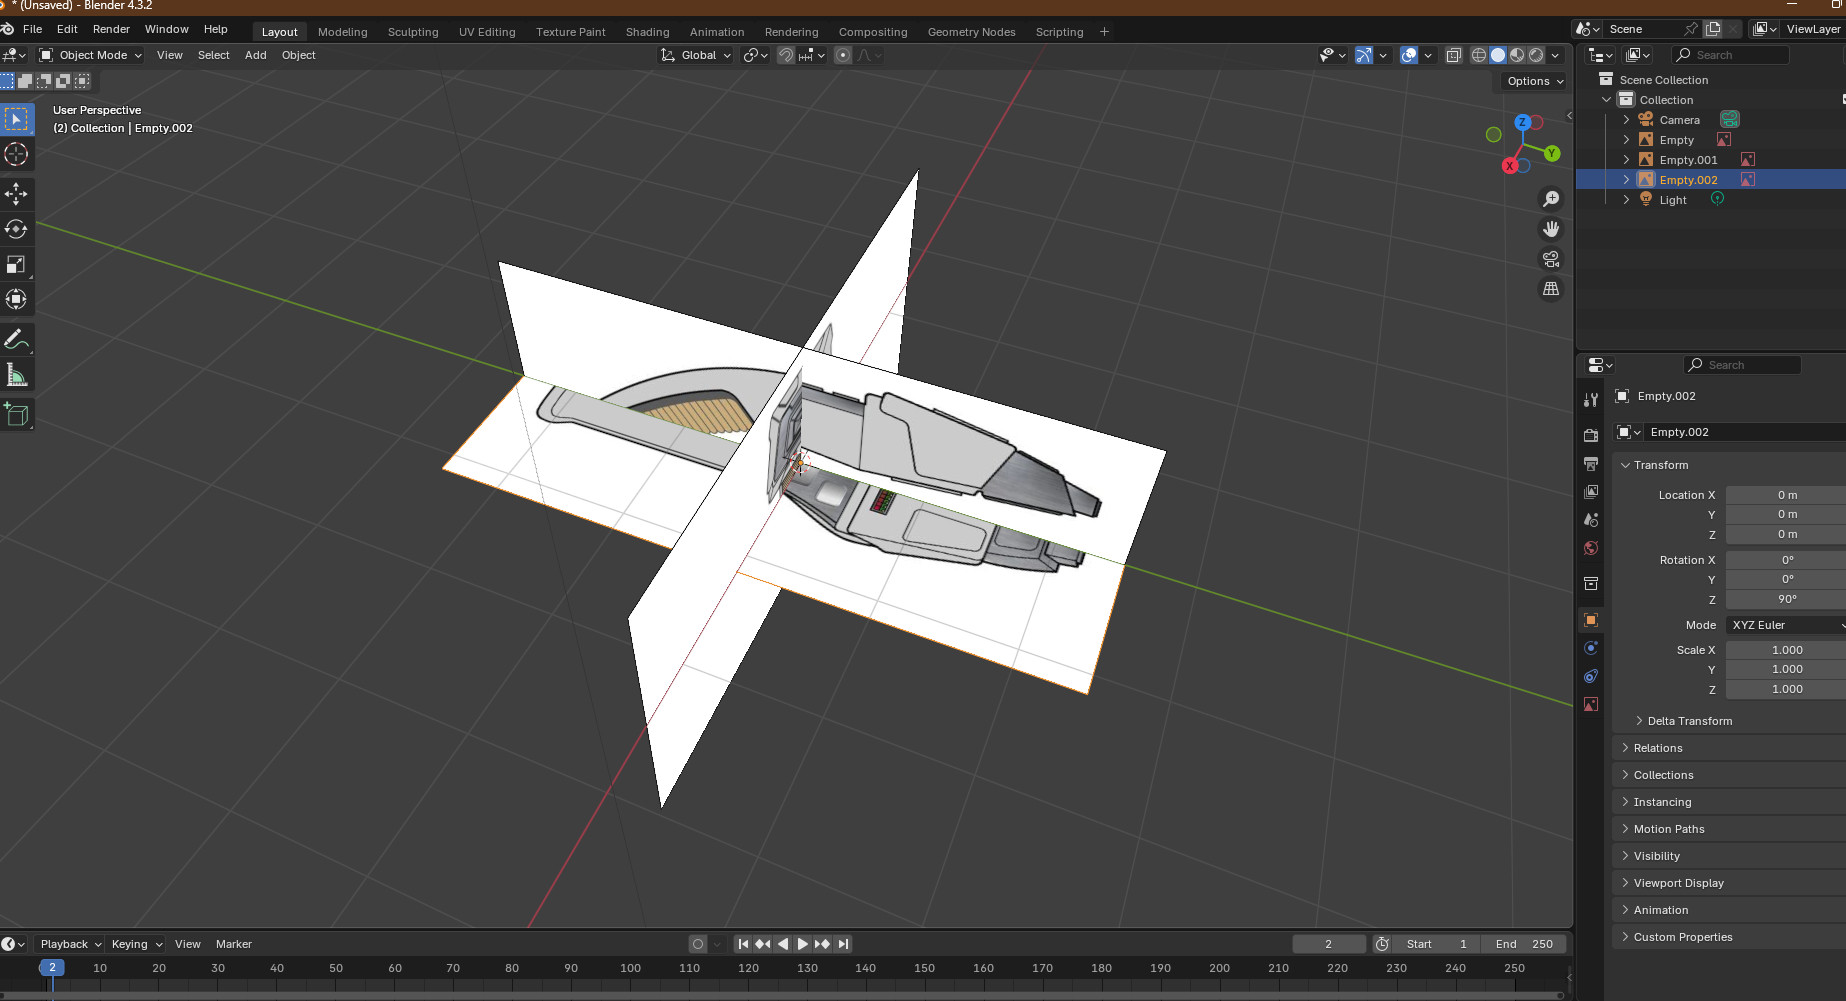Jump to the timeline start frame
This screenshot has width=1846, height=1001.
click(742, 944)
